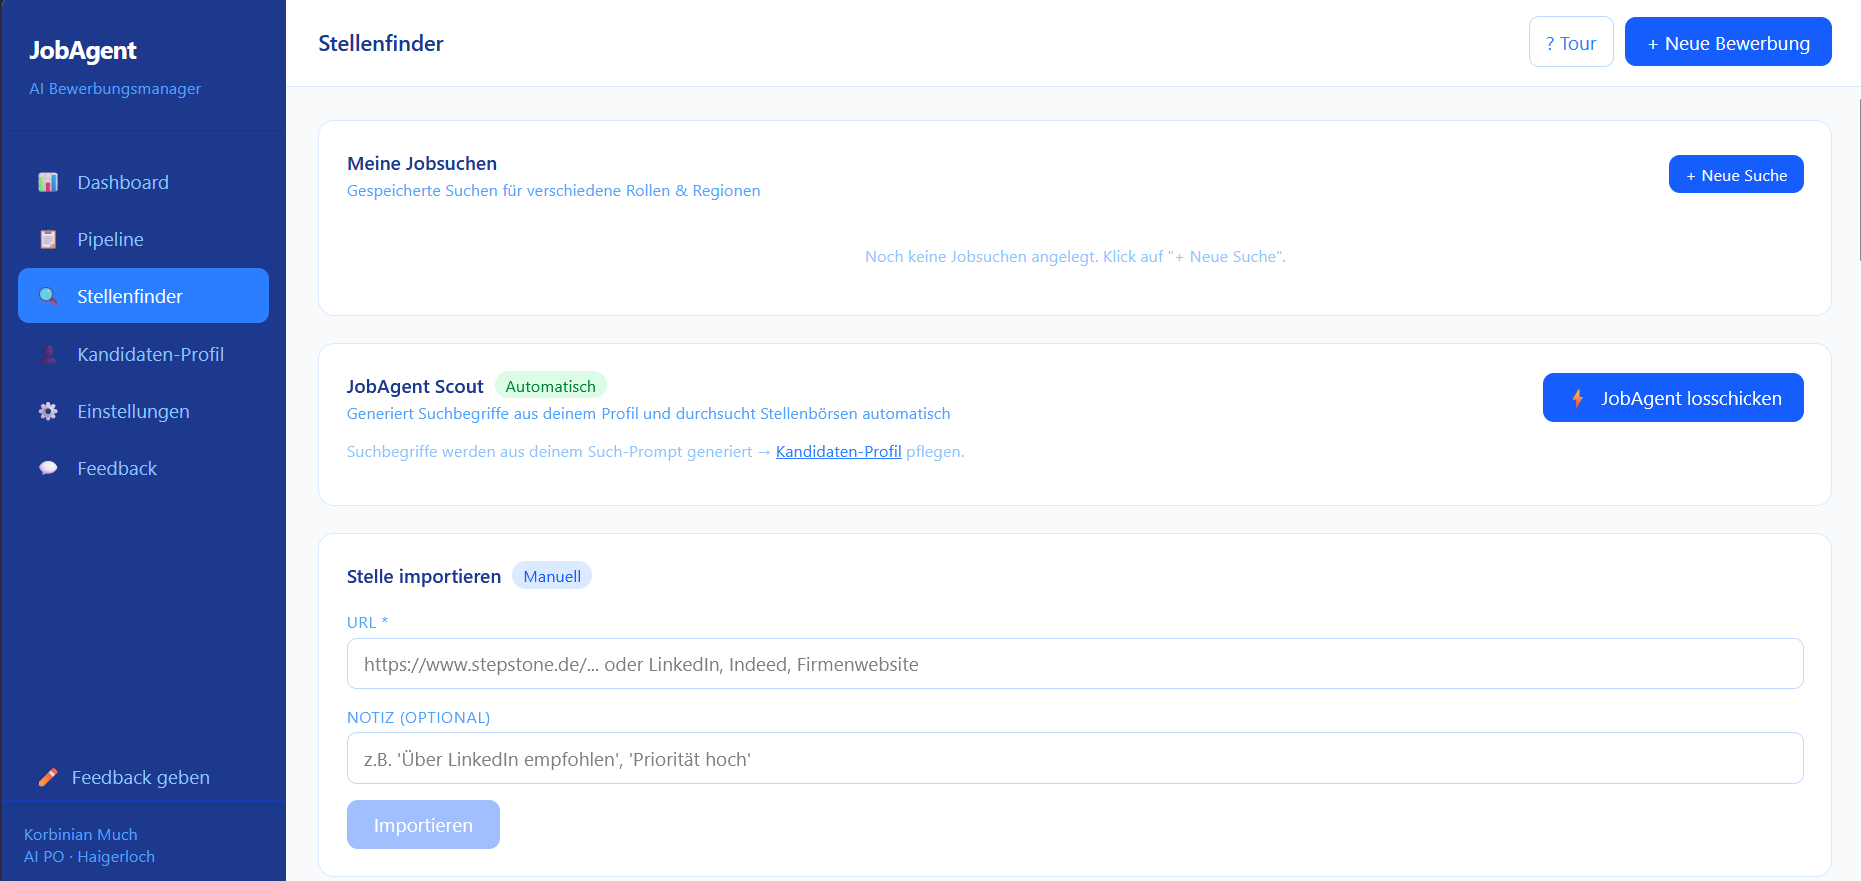Create a Neue Bewerbung

point(1728,42)
